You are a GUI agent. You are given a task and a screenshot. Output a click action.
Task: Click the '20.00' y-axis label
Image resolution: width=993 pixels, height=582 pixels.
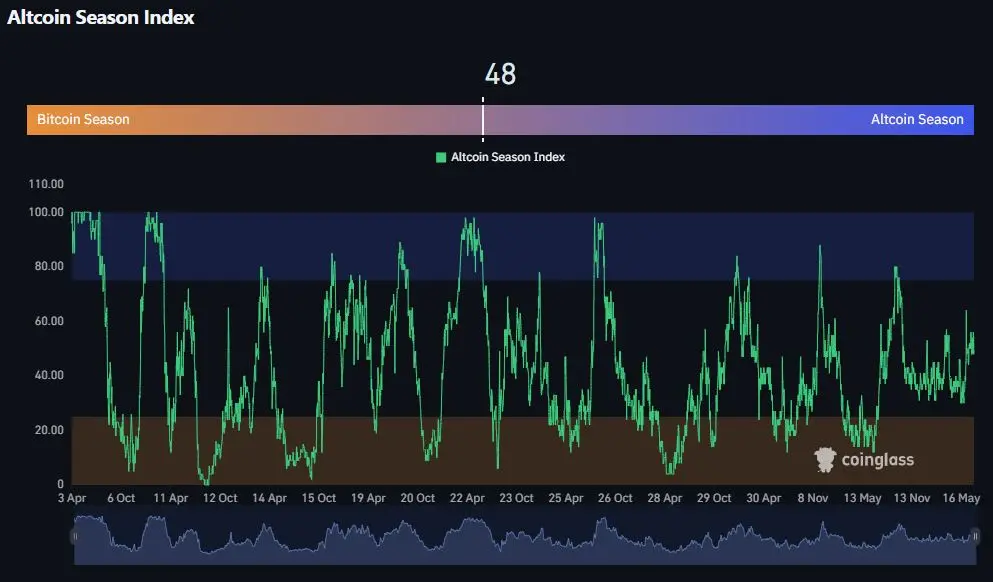coord(49,429)
